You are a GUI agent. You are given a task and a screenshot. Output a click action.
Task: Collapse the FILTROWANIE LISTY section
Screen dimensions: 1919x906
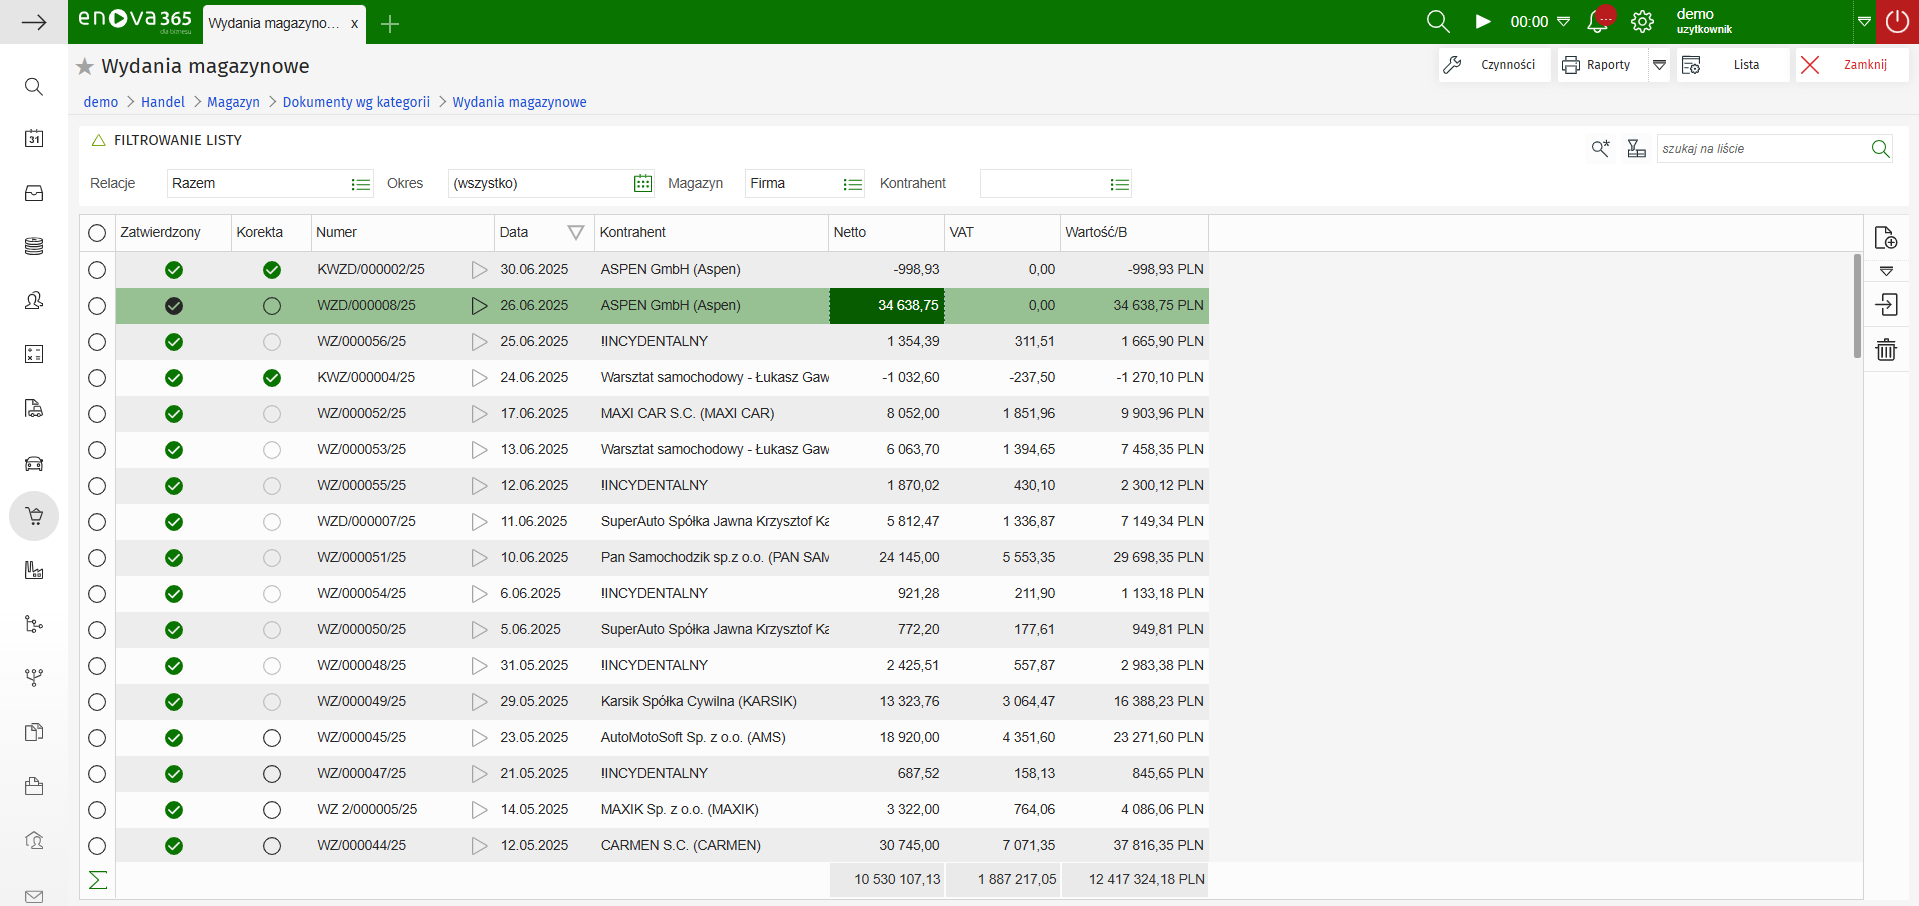[x=99, y=141]
